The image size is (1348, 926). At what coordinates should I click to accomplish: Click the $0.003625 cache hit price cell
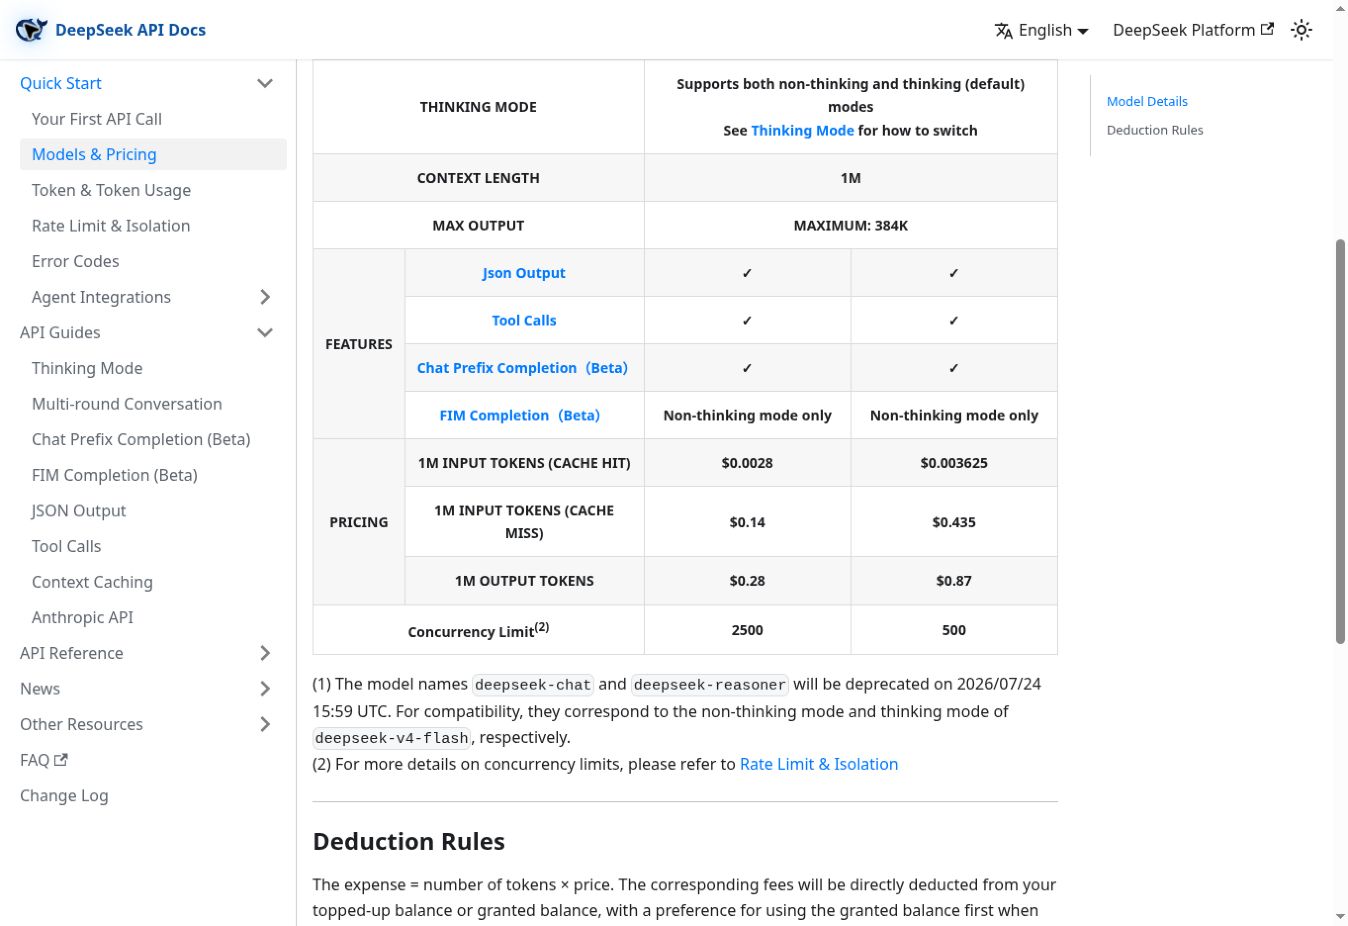point(954,463)
